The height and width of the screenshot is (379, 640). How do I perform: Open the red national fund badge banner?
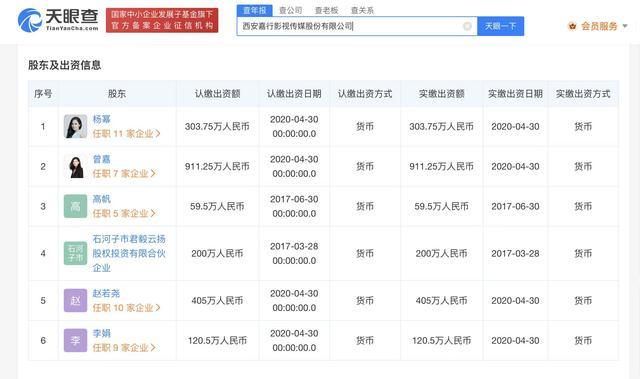pyautogui.click(x=162, y=20)
